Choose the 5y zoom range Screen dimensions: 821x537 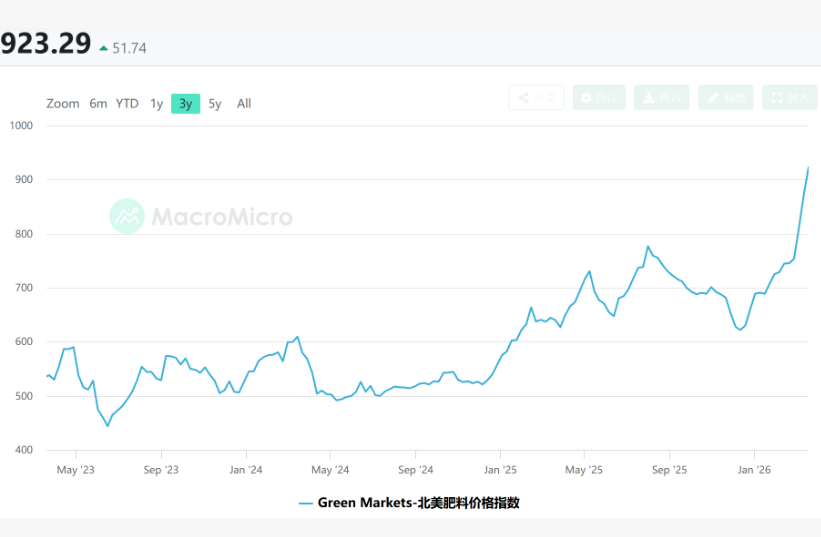[215, 104]
